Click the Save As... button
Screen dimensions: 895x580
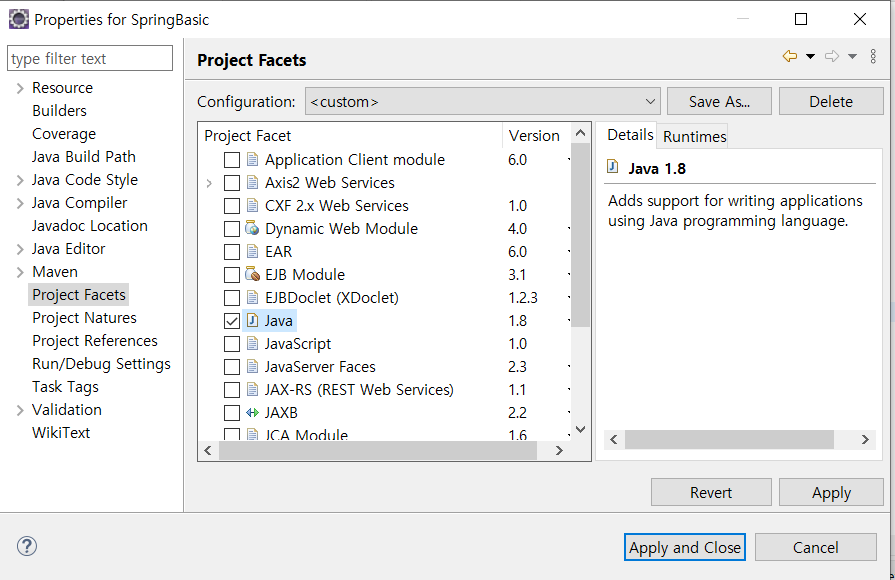coord(719,101)
